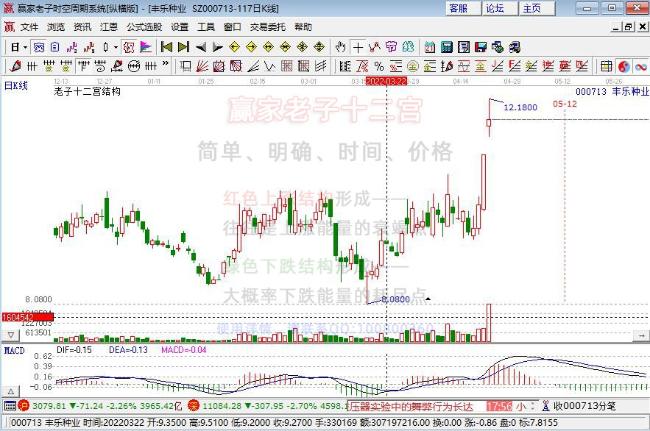Open the 文件 menu

[29, 27]
